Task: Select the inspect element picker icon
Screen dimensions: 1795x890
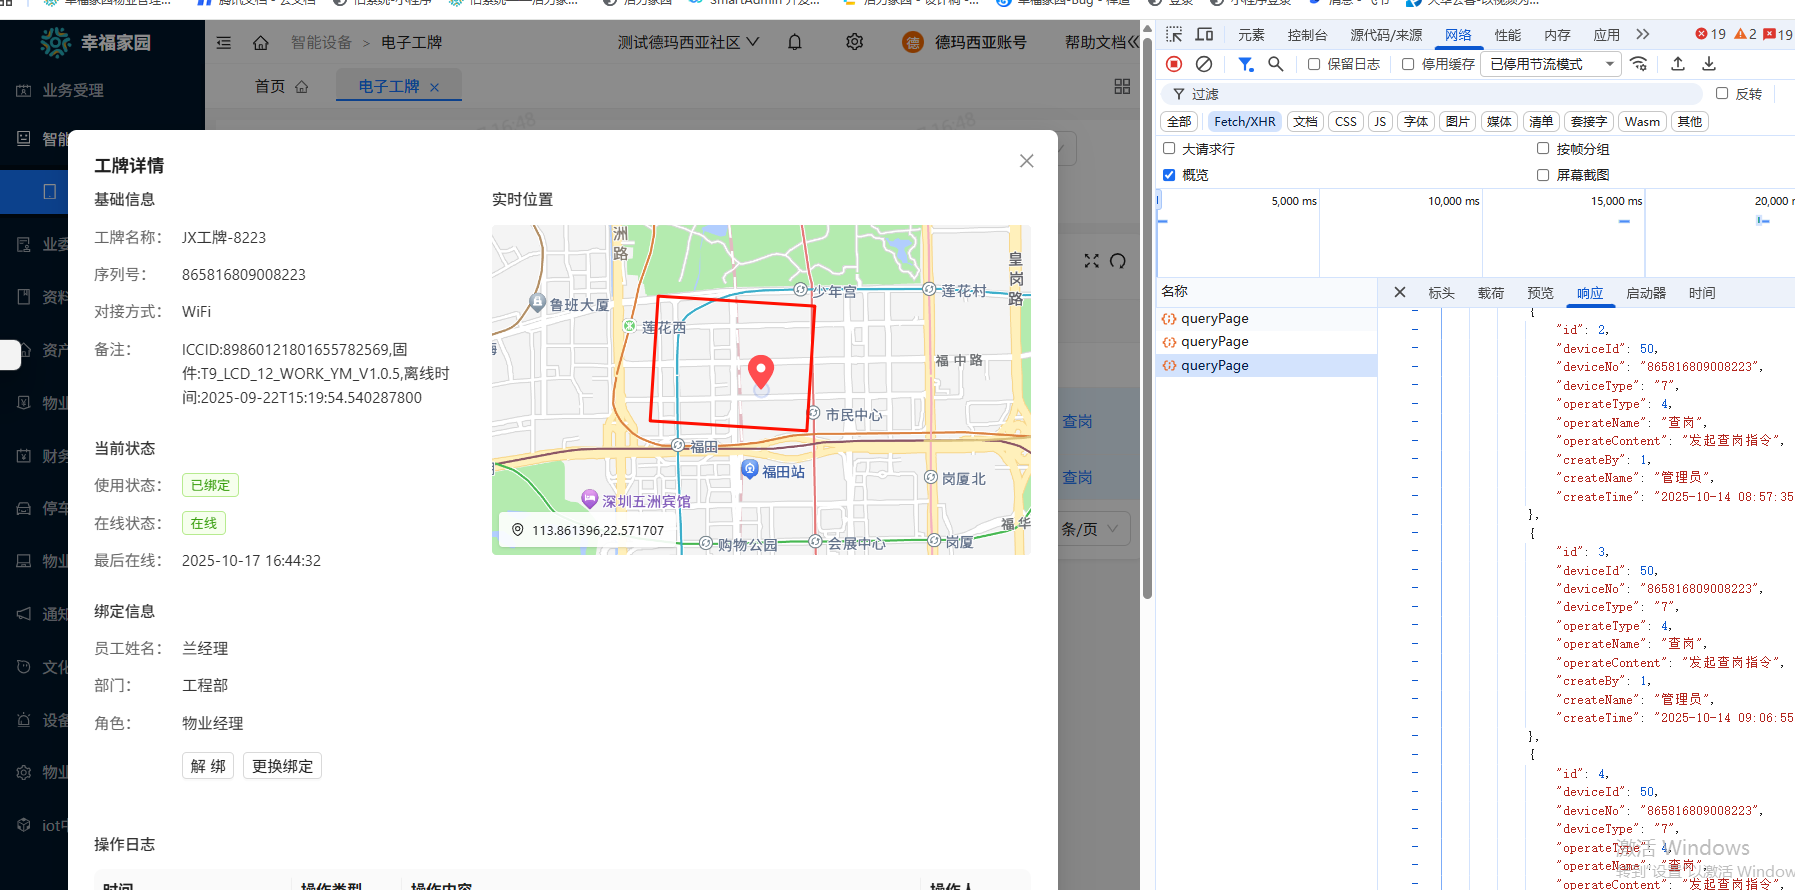Action: click(x=1174, y=35)
